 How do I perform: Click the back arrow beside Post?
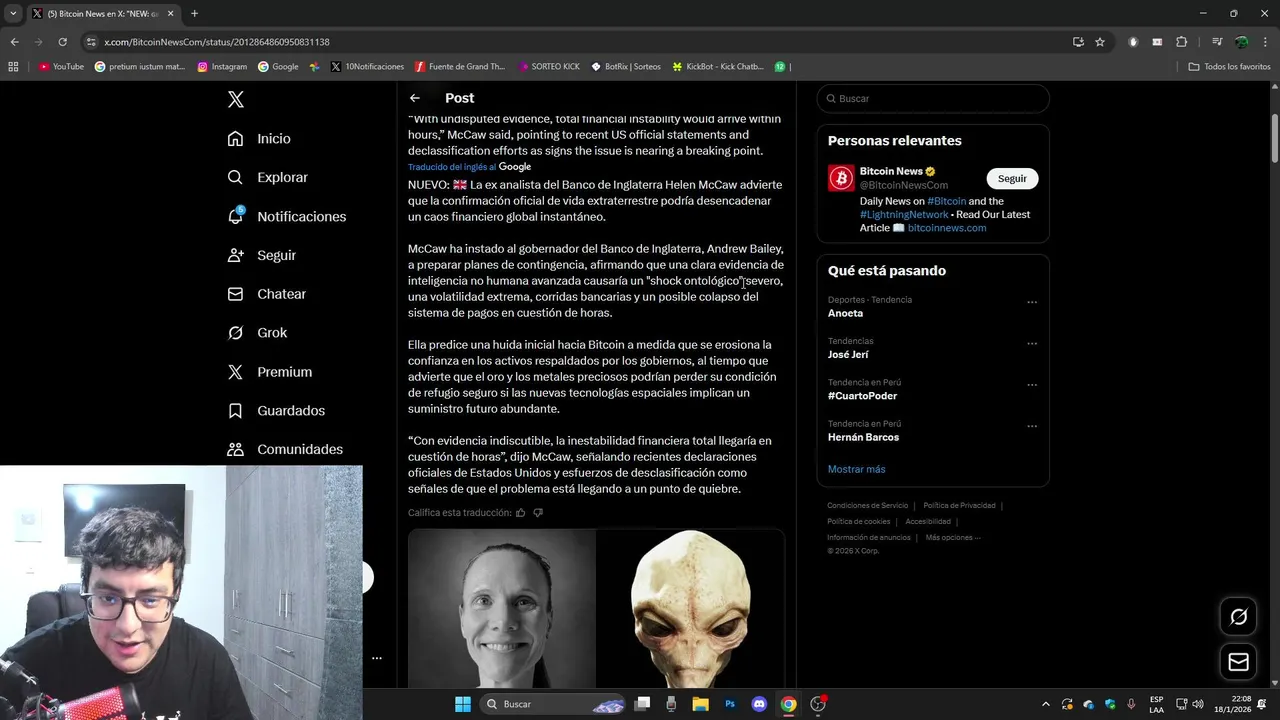(x=415, y=98)
